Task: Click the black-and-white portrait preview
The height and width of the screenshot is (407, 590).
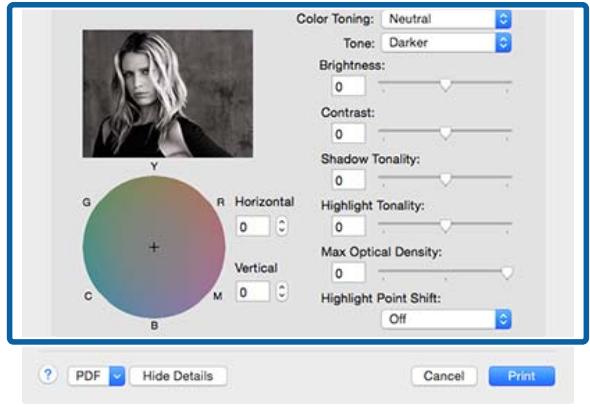Action: pyautogui.click(x=168, y=94)
